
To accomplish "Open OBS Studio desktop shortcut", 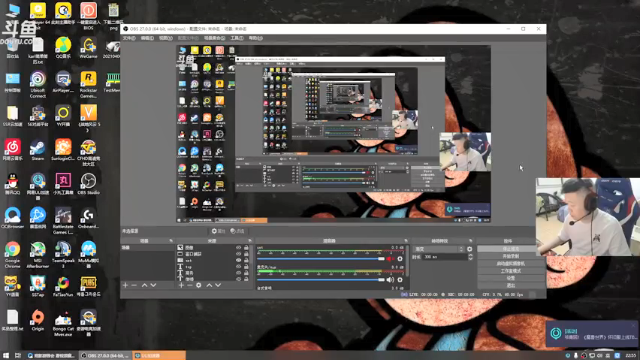I will (x=88, y=184).
